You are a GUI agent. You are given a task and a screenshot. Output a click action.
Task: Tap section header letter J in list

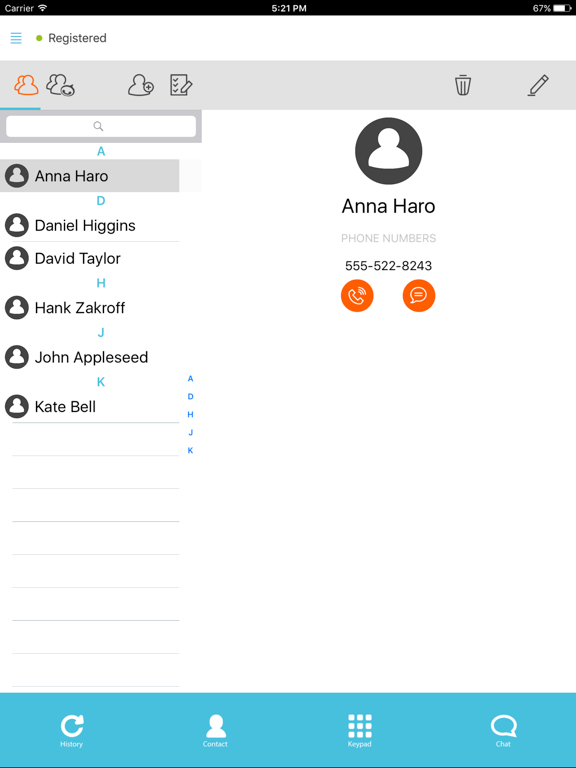101,333
